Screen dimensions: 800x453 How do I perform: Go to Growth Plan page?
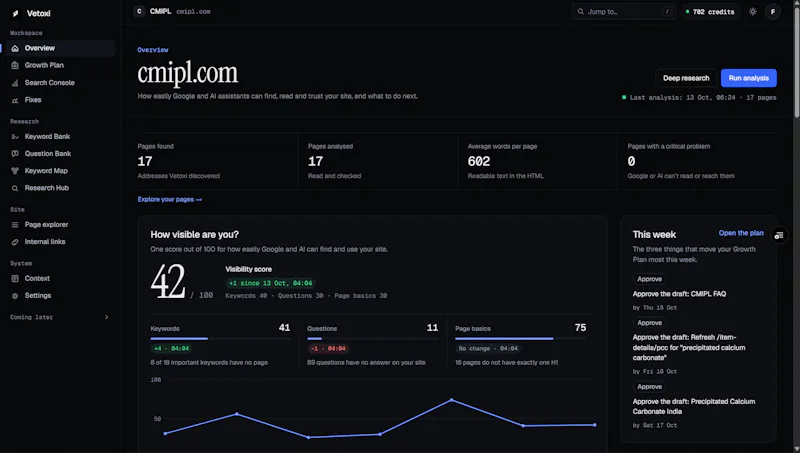[59, 65]
